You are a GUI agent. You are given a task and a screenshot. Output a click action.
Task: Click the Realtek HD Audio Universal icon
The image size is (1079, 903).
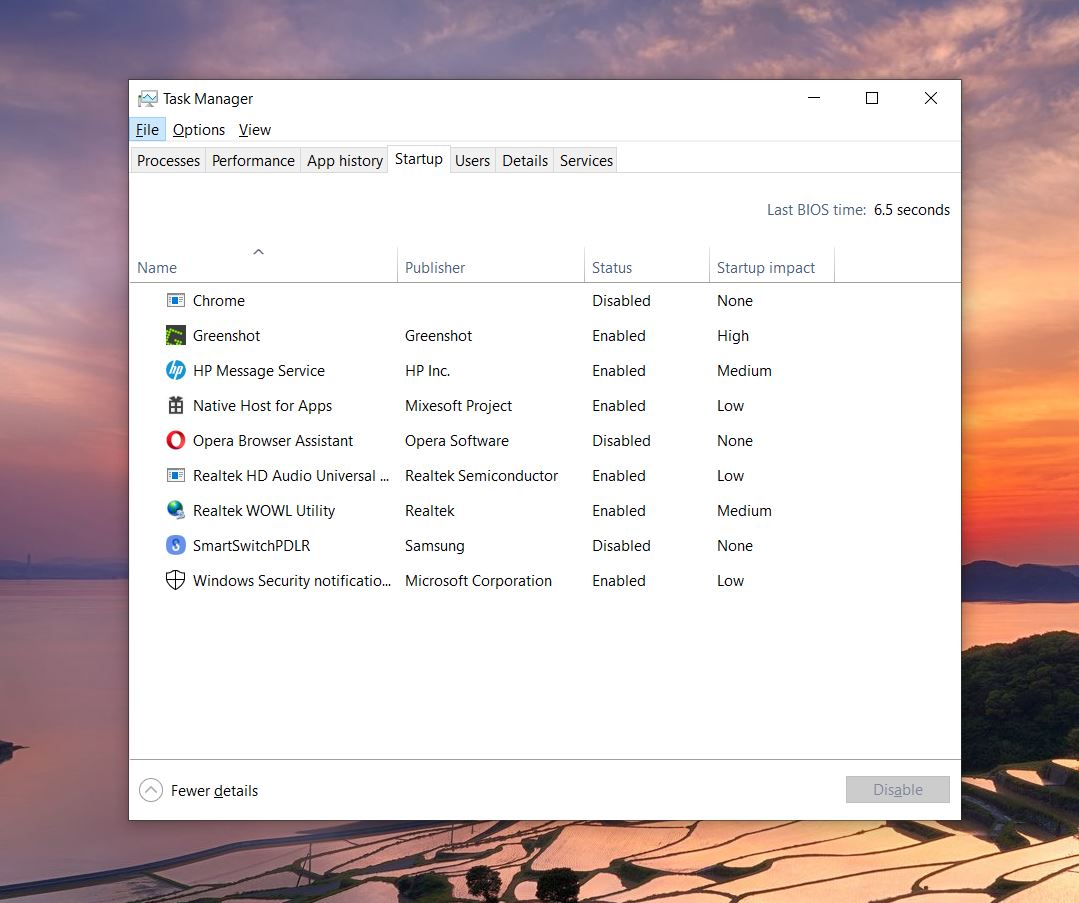tap(175, 476)
